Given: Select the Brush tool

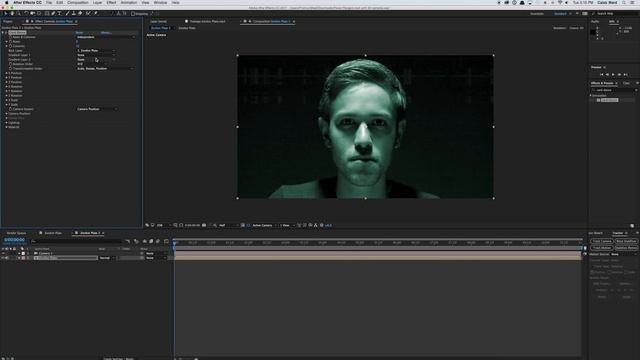Looking at the screenshot, I should tap(67, 13).
